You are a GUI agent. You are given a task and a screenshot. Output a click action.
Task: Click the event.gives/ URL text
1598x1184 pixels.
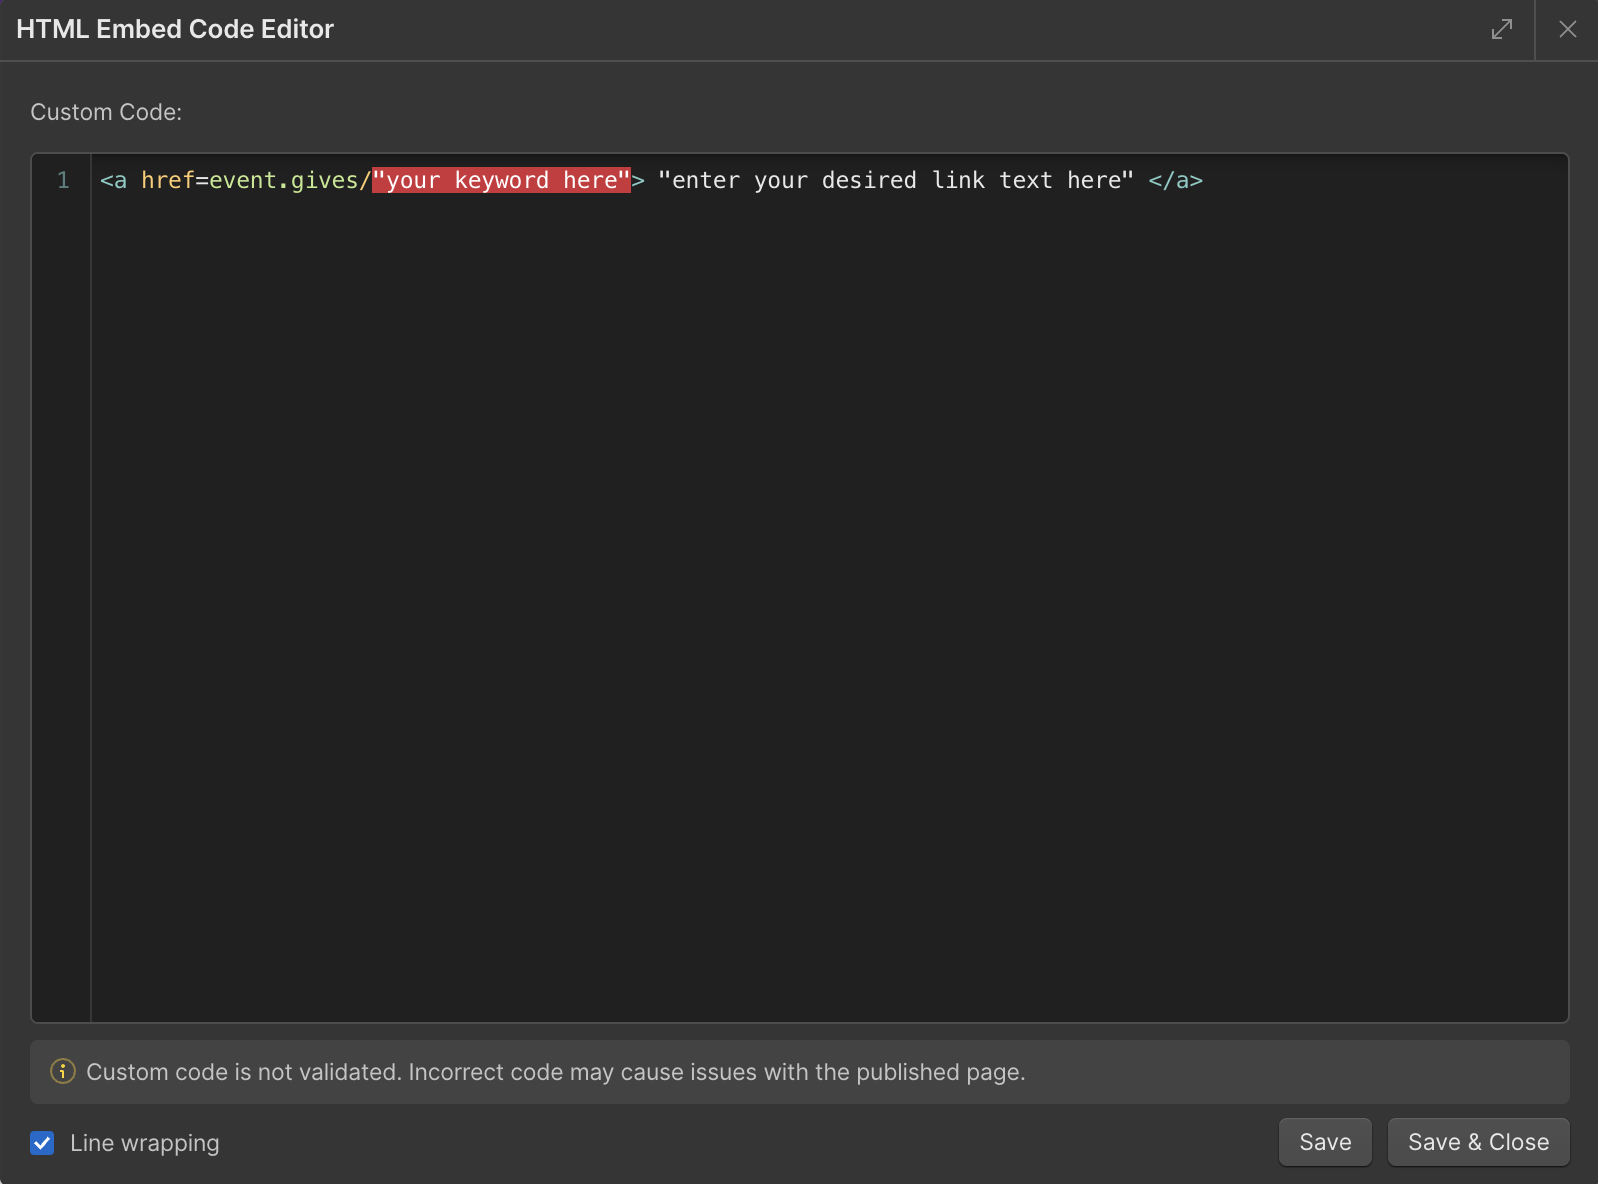(290, 180)
